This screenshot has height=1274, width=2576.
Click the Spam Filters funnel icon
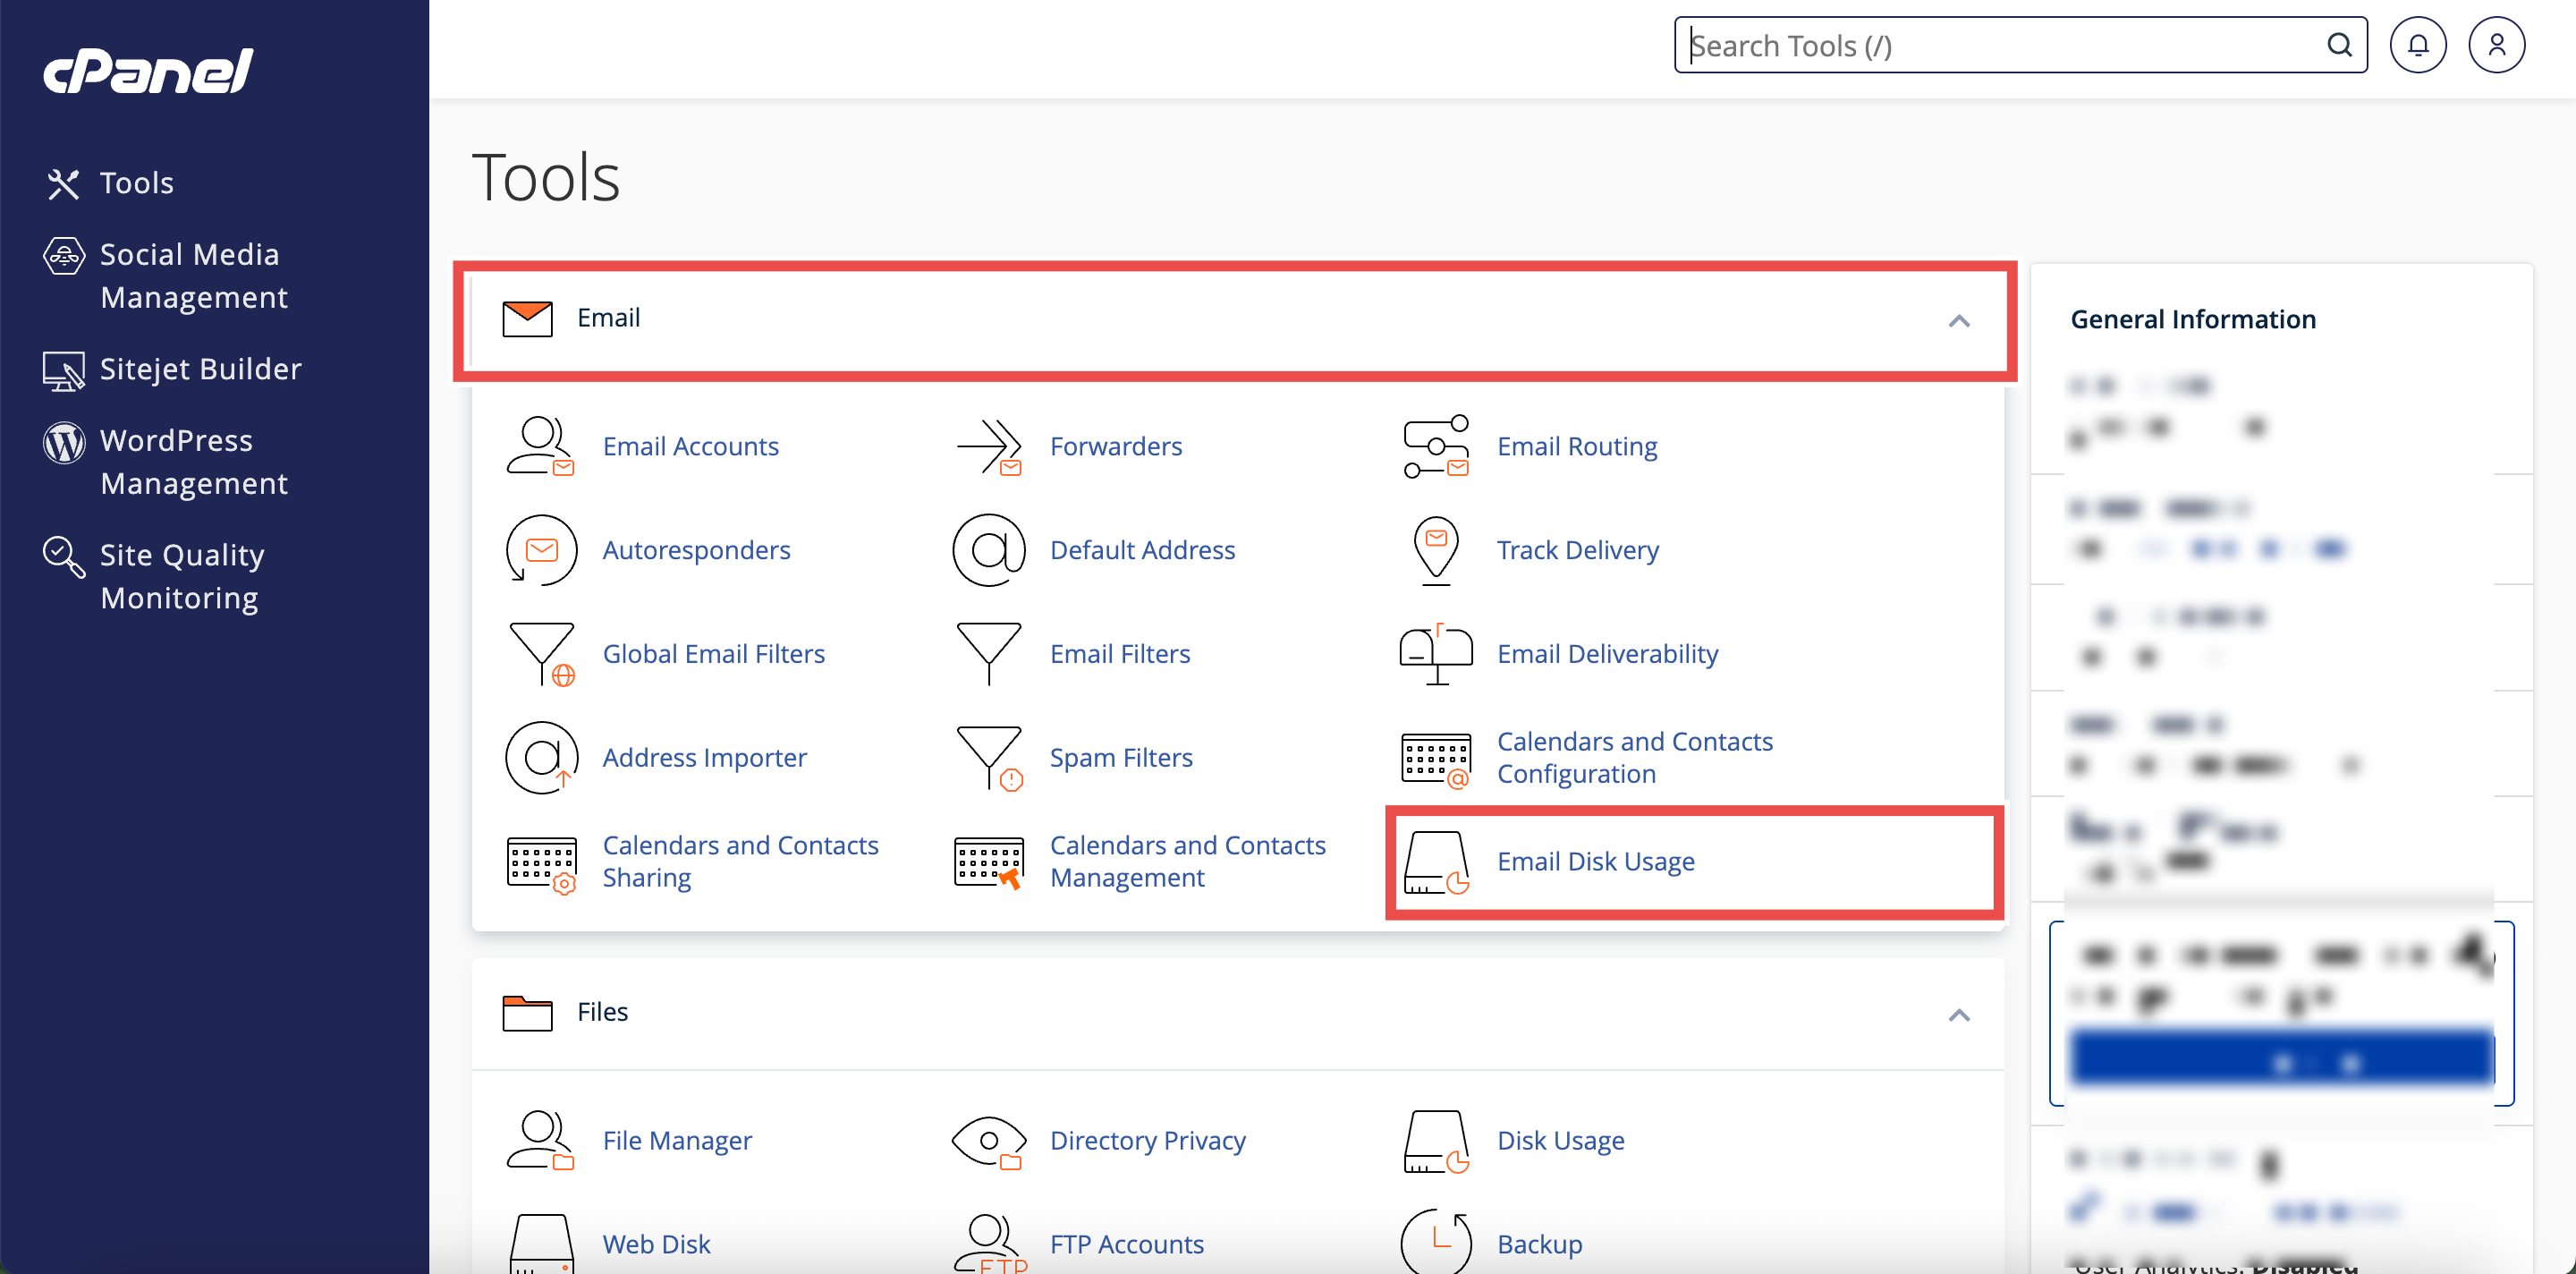(x=989, y=758)
